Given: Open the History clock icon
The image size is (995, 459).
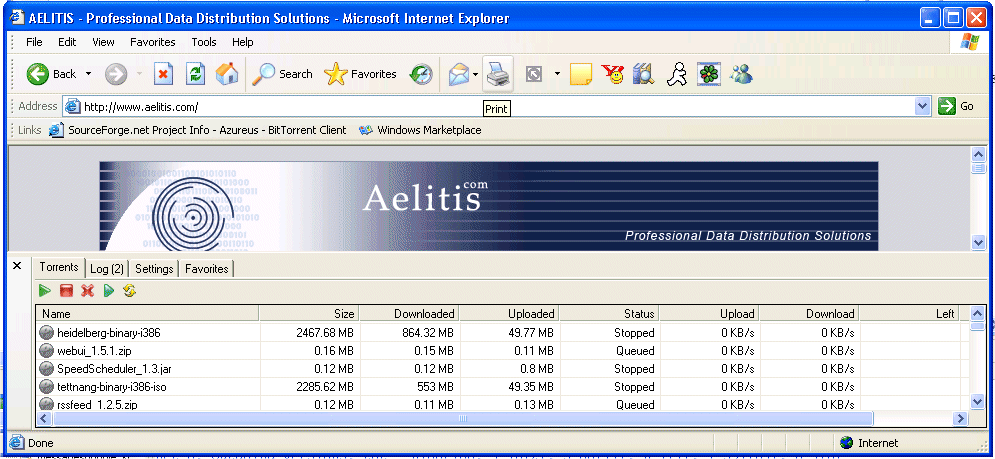Looking at the screenshot, I should click(x=421, y=74).
